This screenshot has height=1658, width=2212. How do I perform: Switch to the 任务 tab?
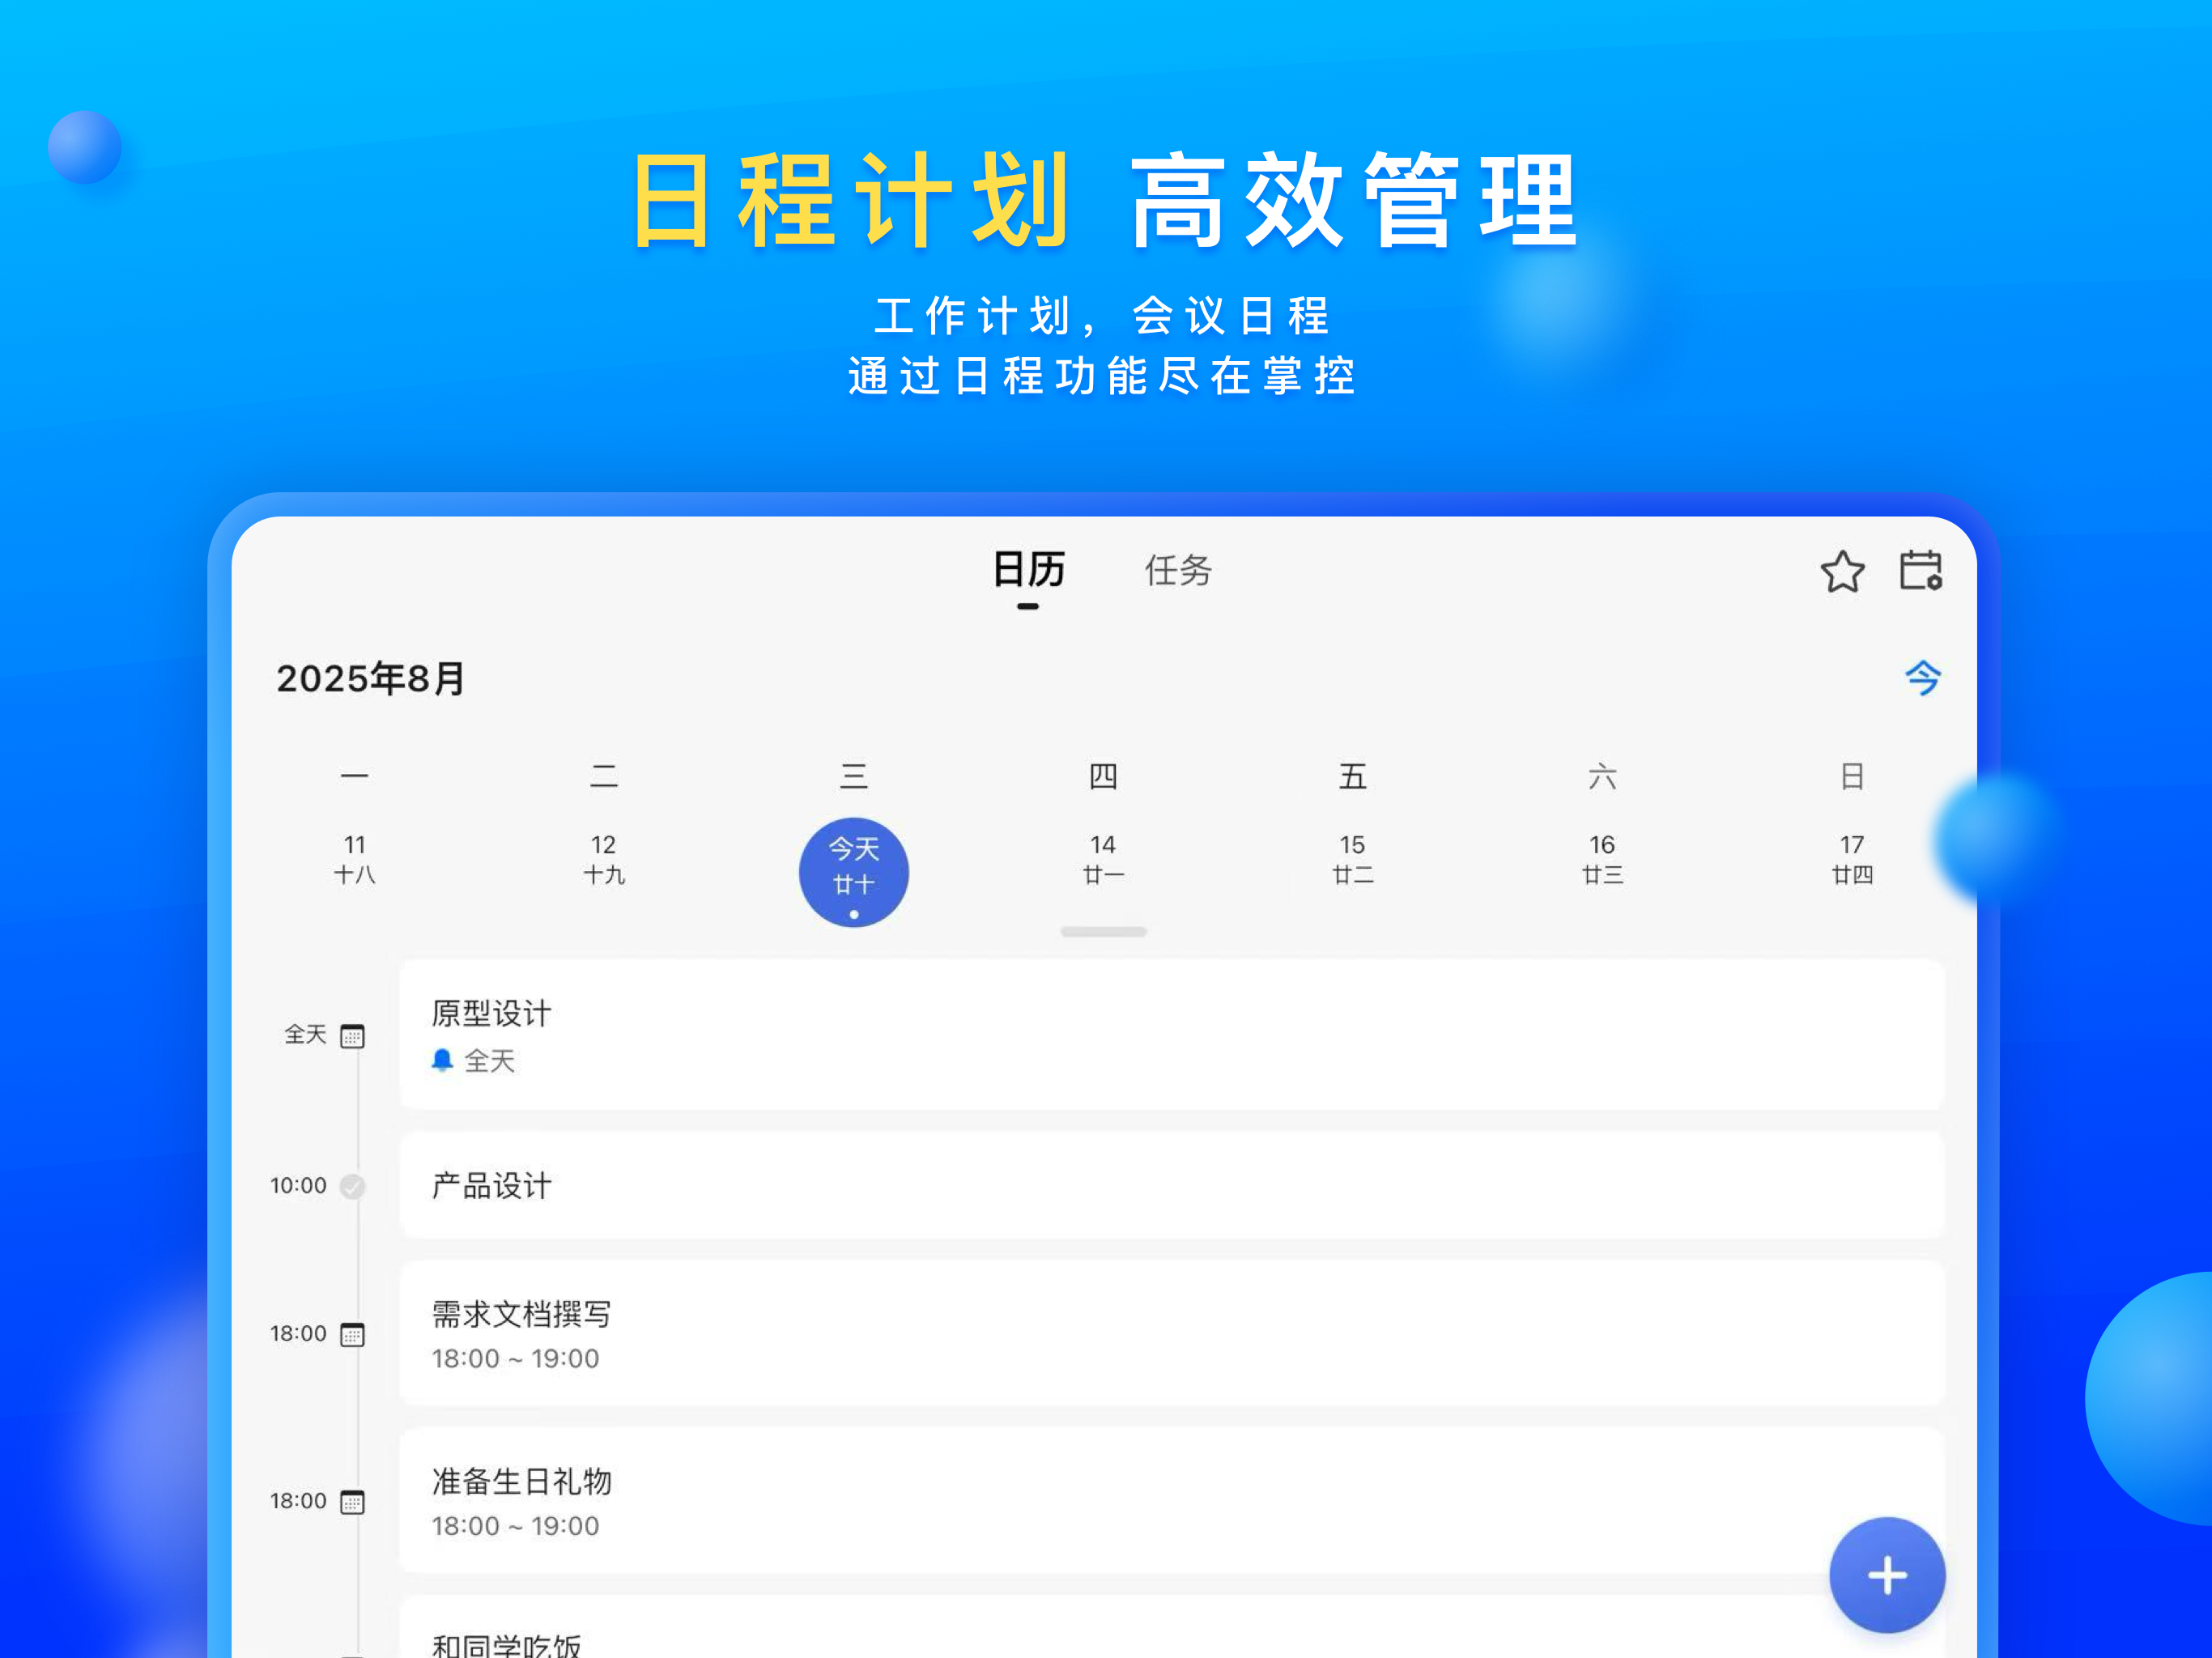1178,570
